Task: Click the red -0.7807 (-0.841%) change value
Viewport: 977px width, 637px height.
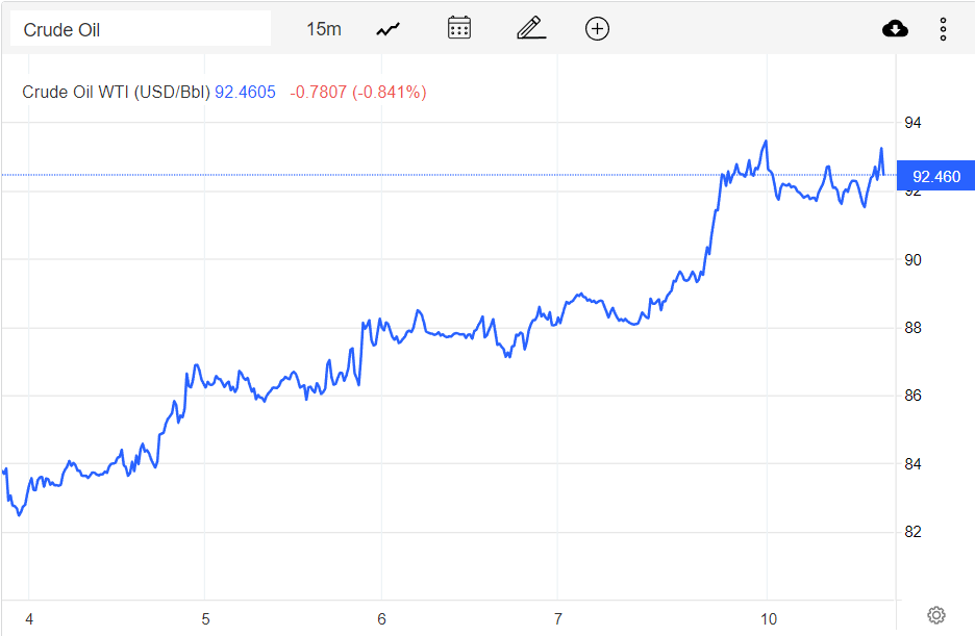Action: pyautogui.click(x=358, y=92)
